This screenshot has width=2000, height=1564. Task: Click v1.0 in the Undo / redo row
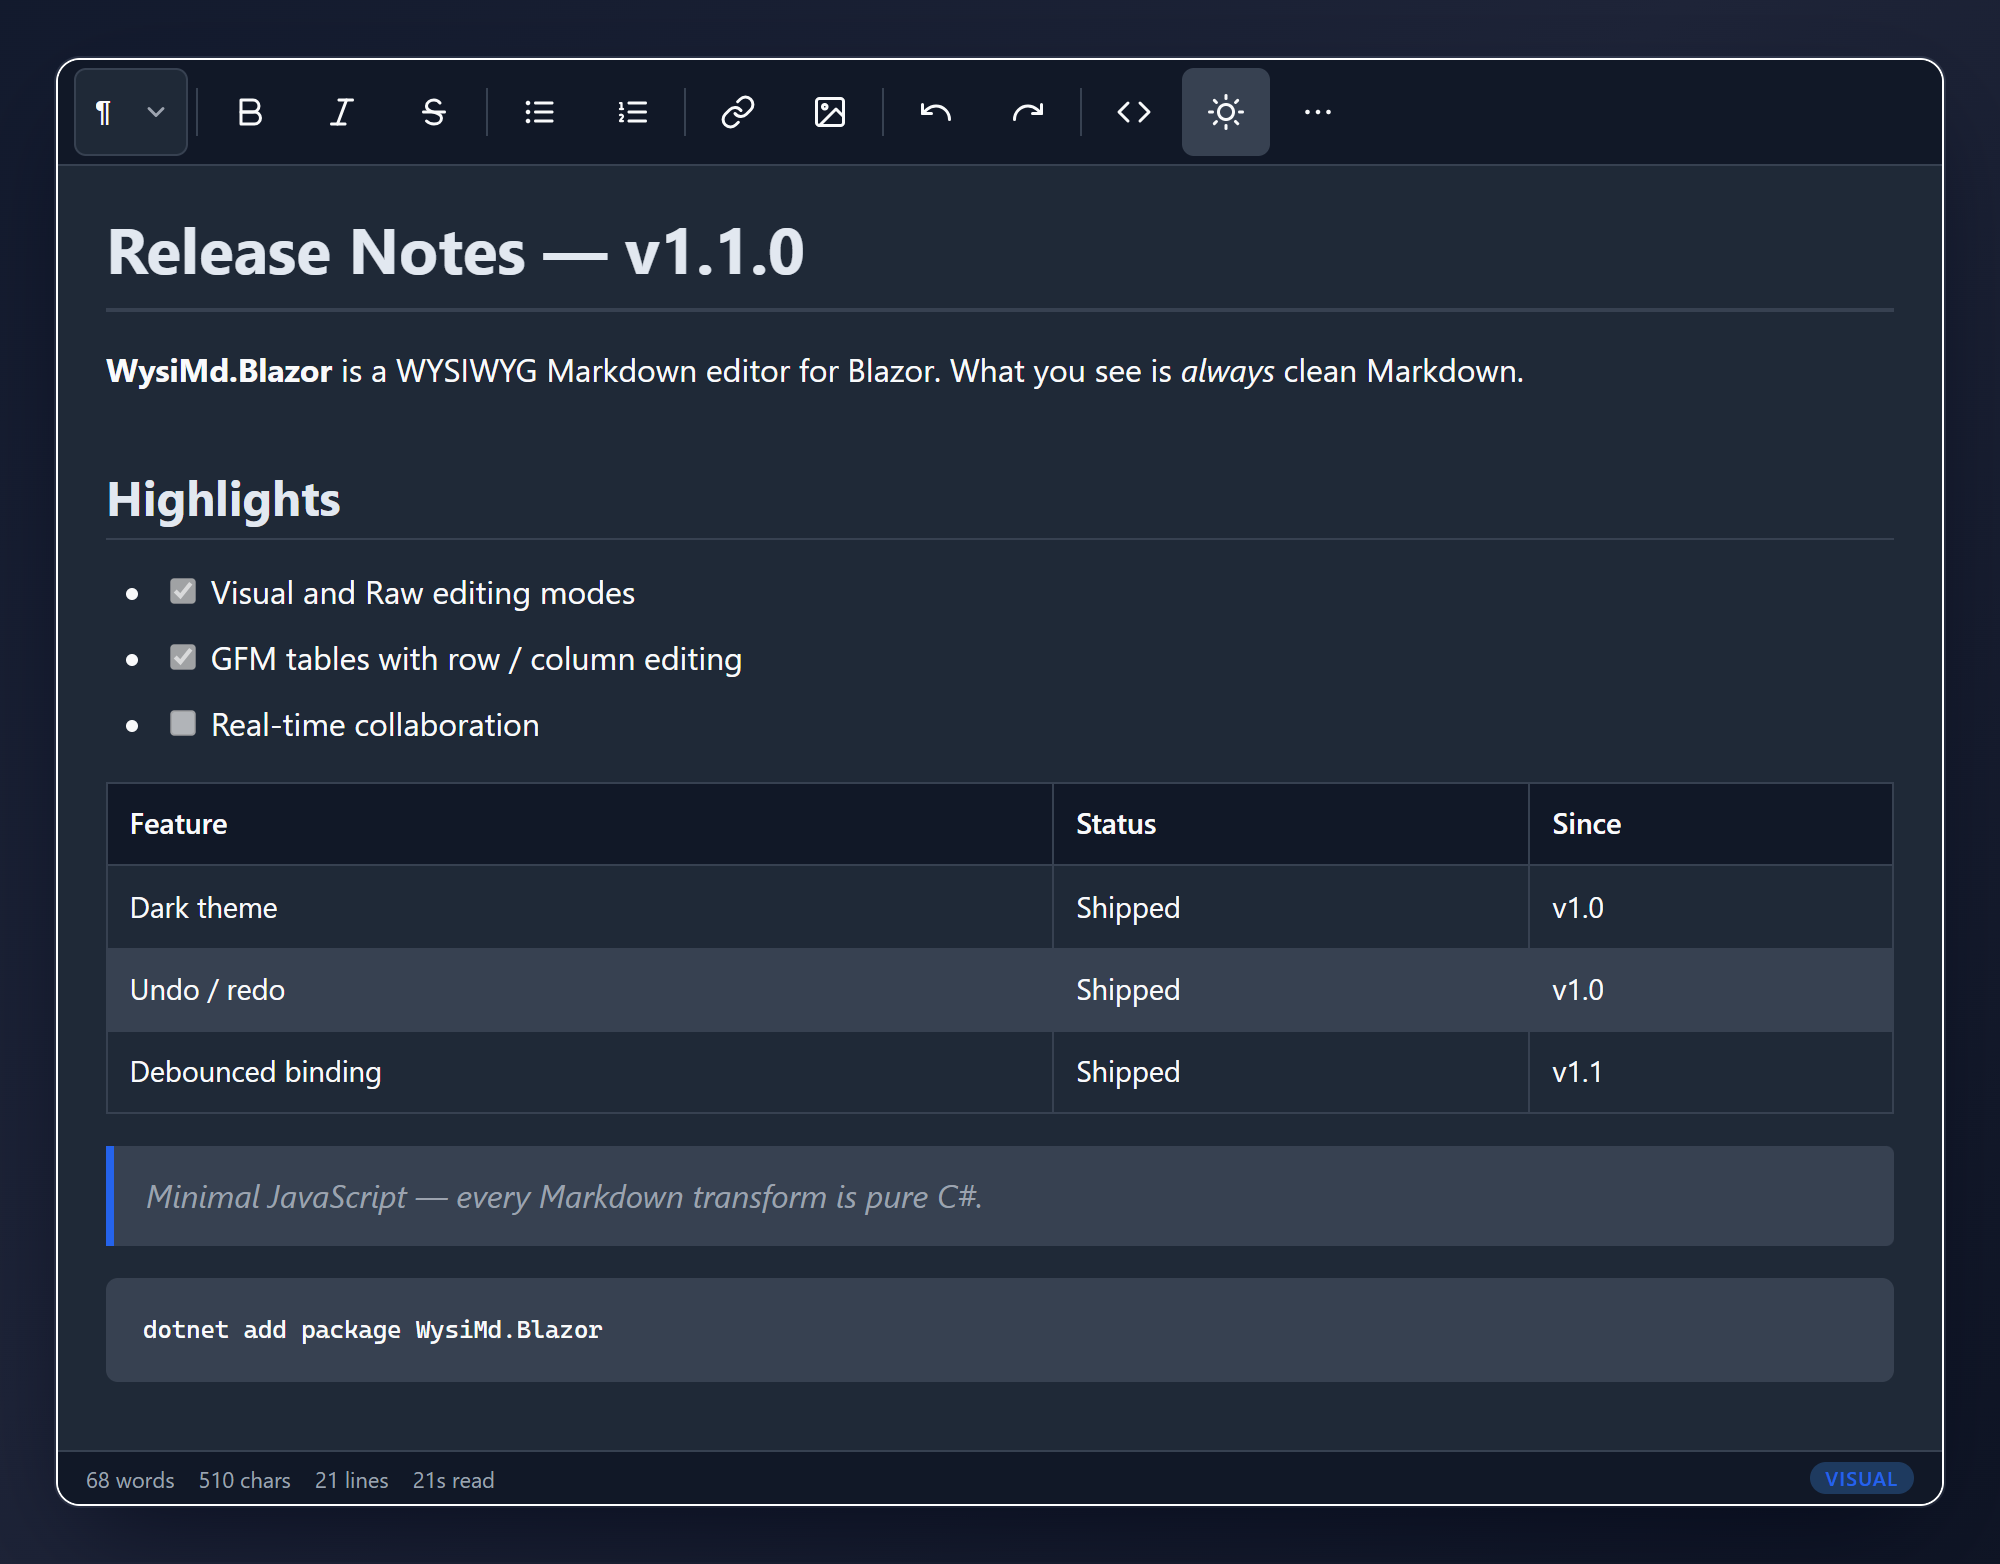tap(1710, 990)
